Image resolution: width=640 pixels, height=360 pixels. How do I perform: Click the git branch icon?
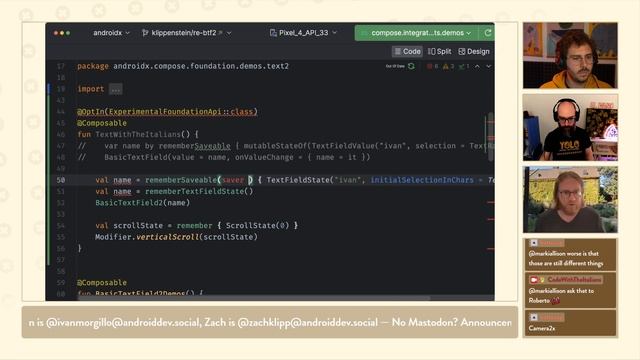145,33
